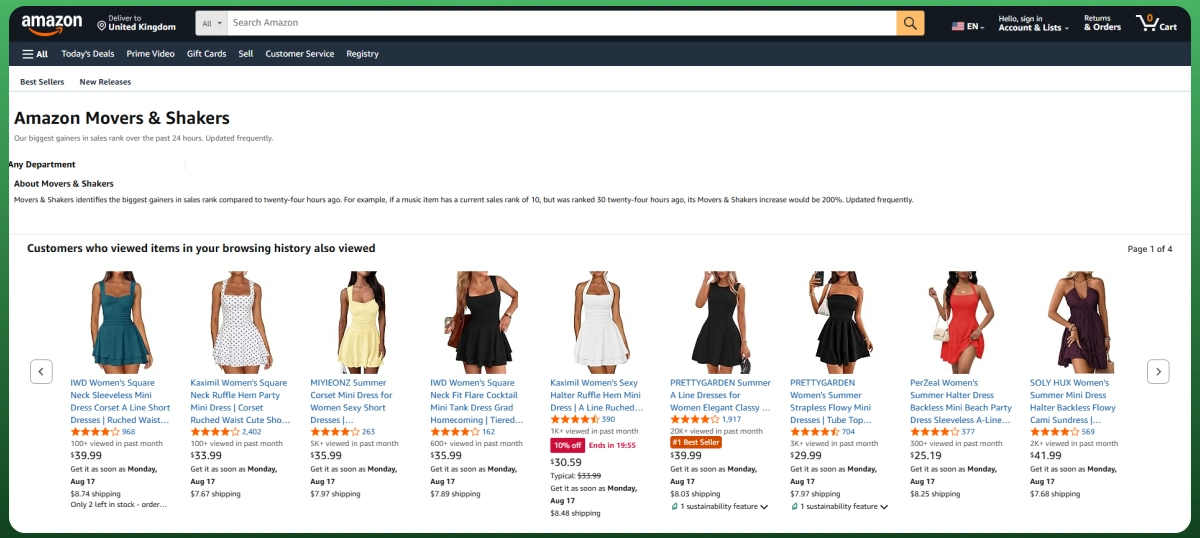This screenshot has height=538, width=1200.
Task: Click the teal dress thumbnail
Action: click(121, 320)
